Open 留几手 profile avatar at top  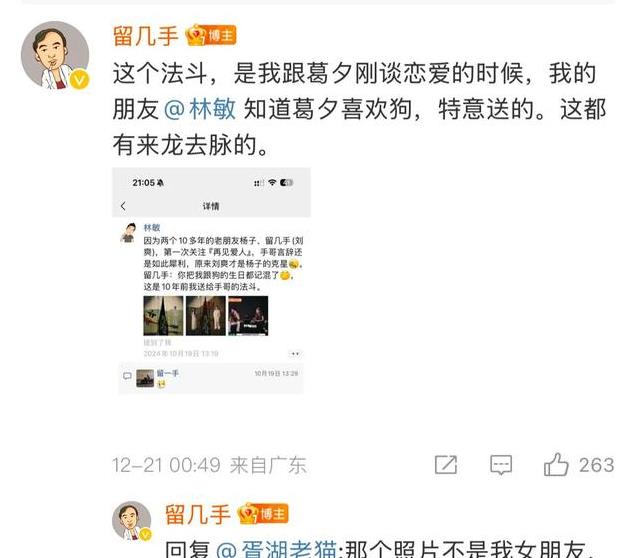55,55
